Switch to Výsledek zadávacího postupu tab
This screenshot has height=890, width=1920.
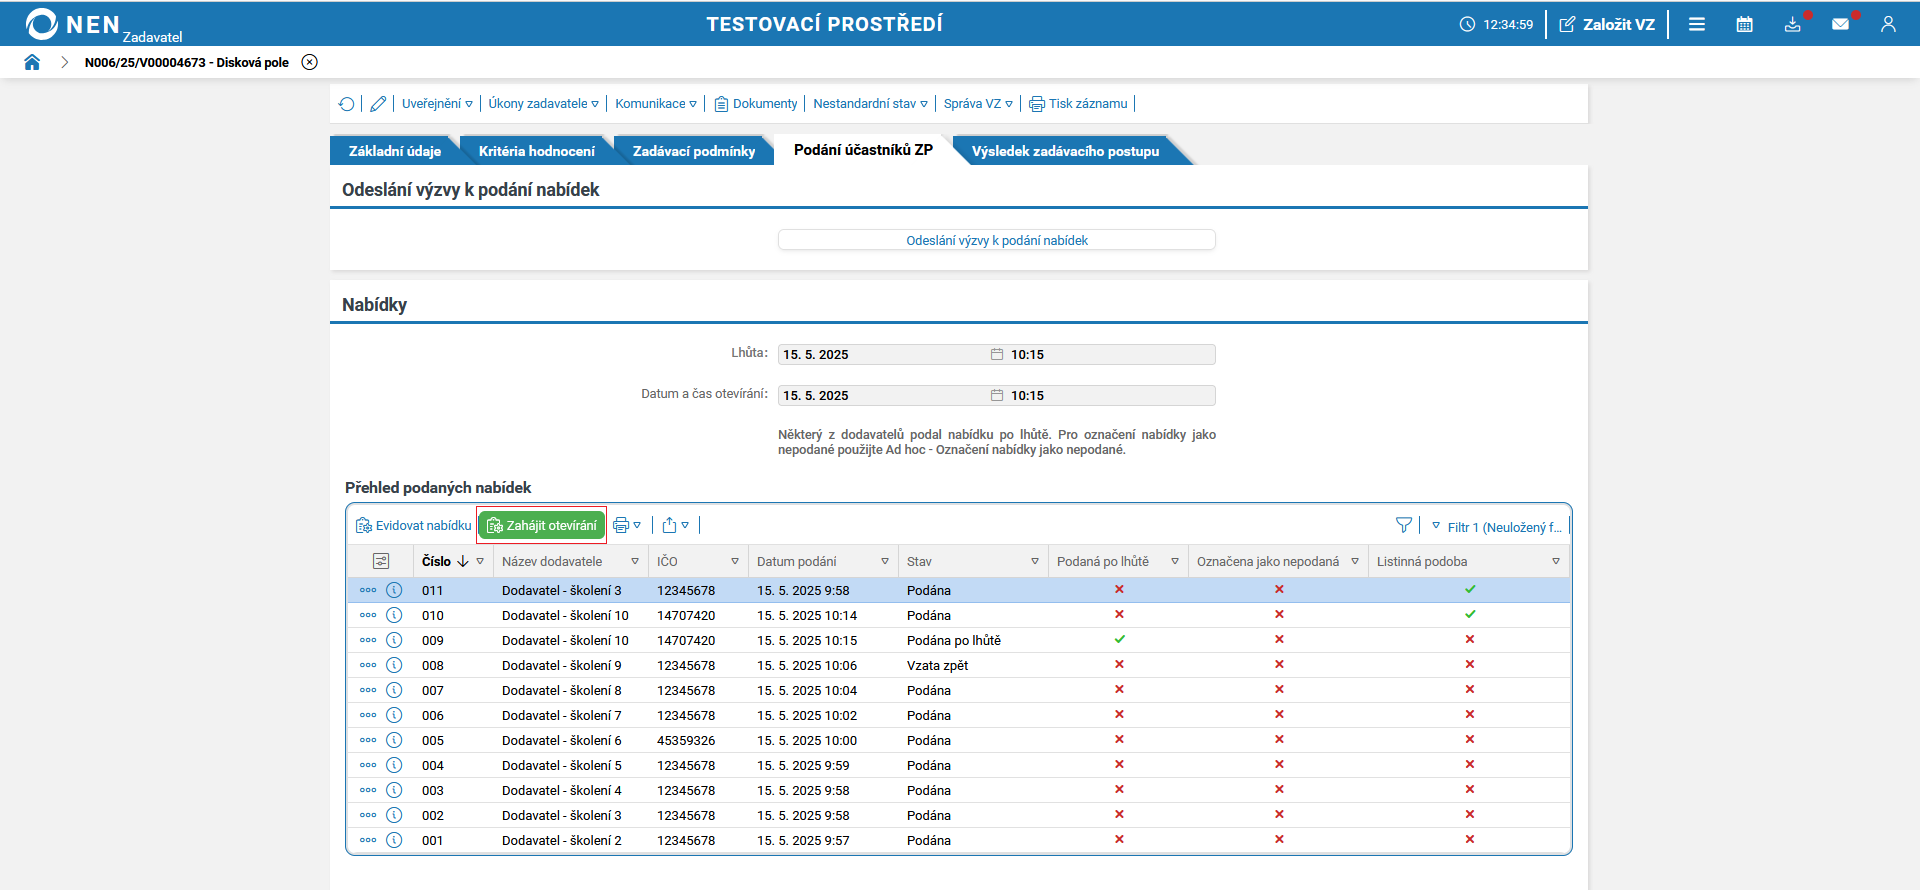tap(1066, 151)
